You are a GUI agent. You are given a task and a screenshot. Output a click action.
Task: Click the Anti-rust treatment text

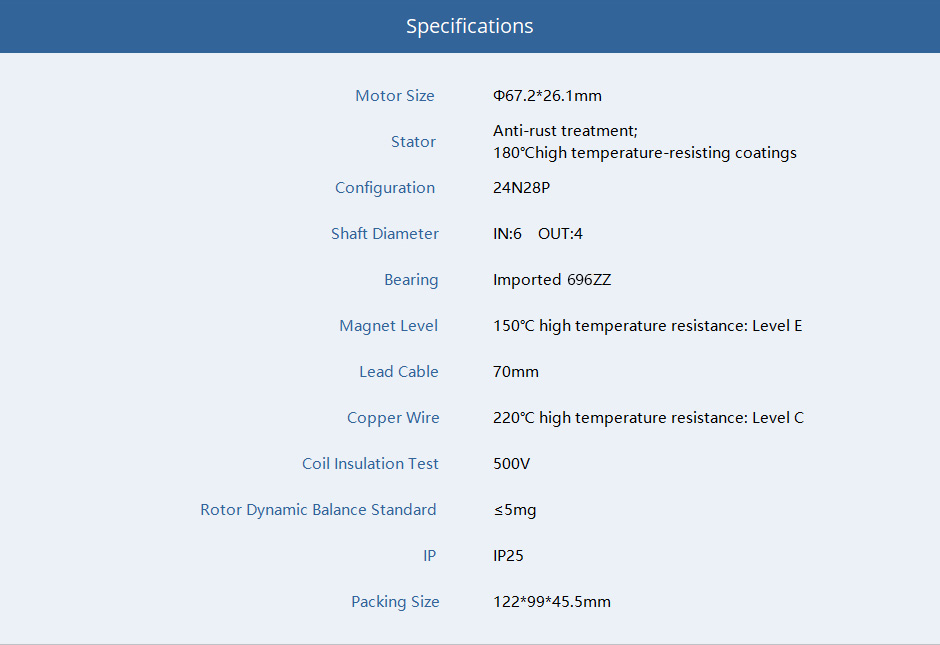565,131
